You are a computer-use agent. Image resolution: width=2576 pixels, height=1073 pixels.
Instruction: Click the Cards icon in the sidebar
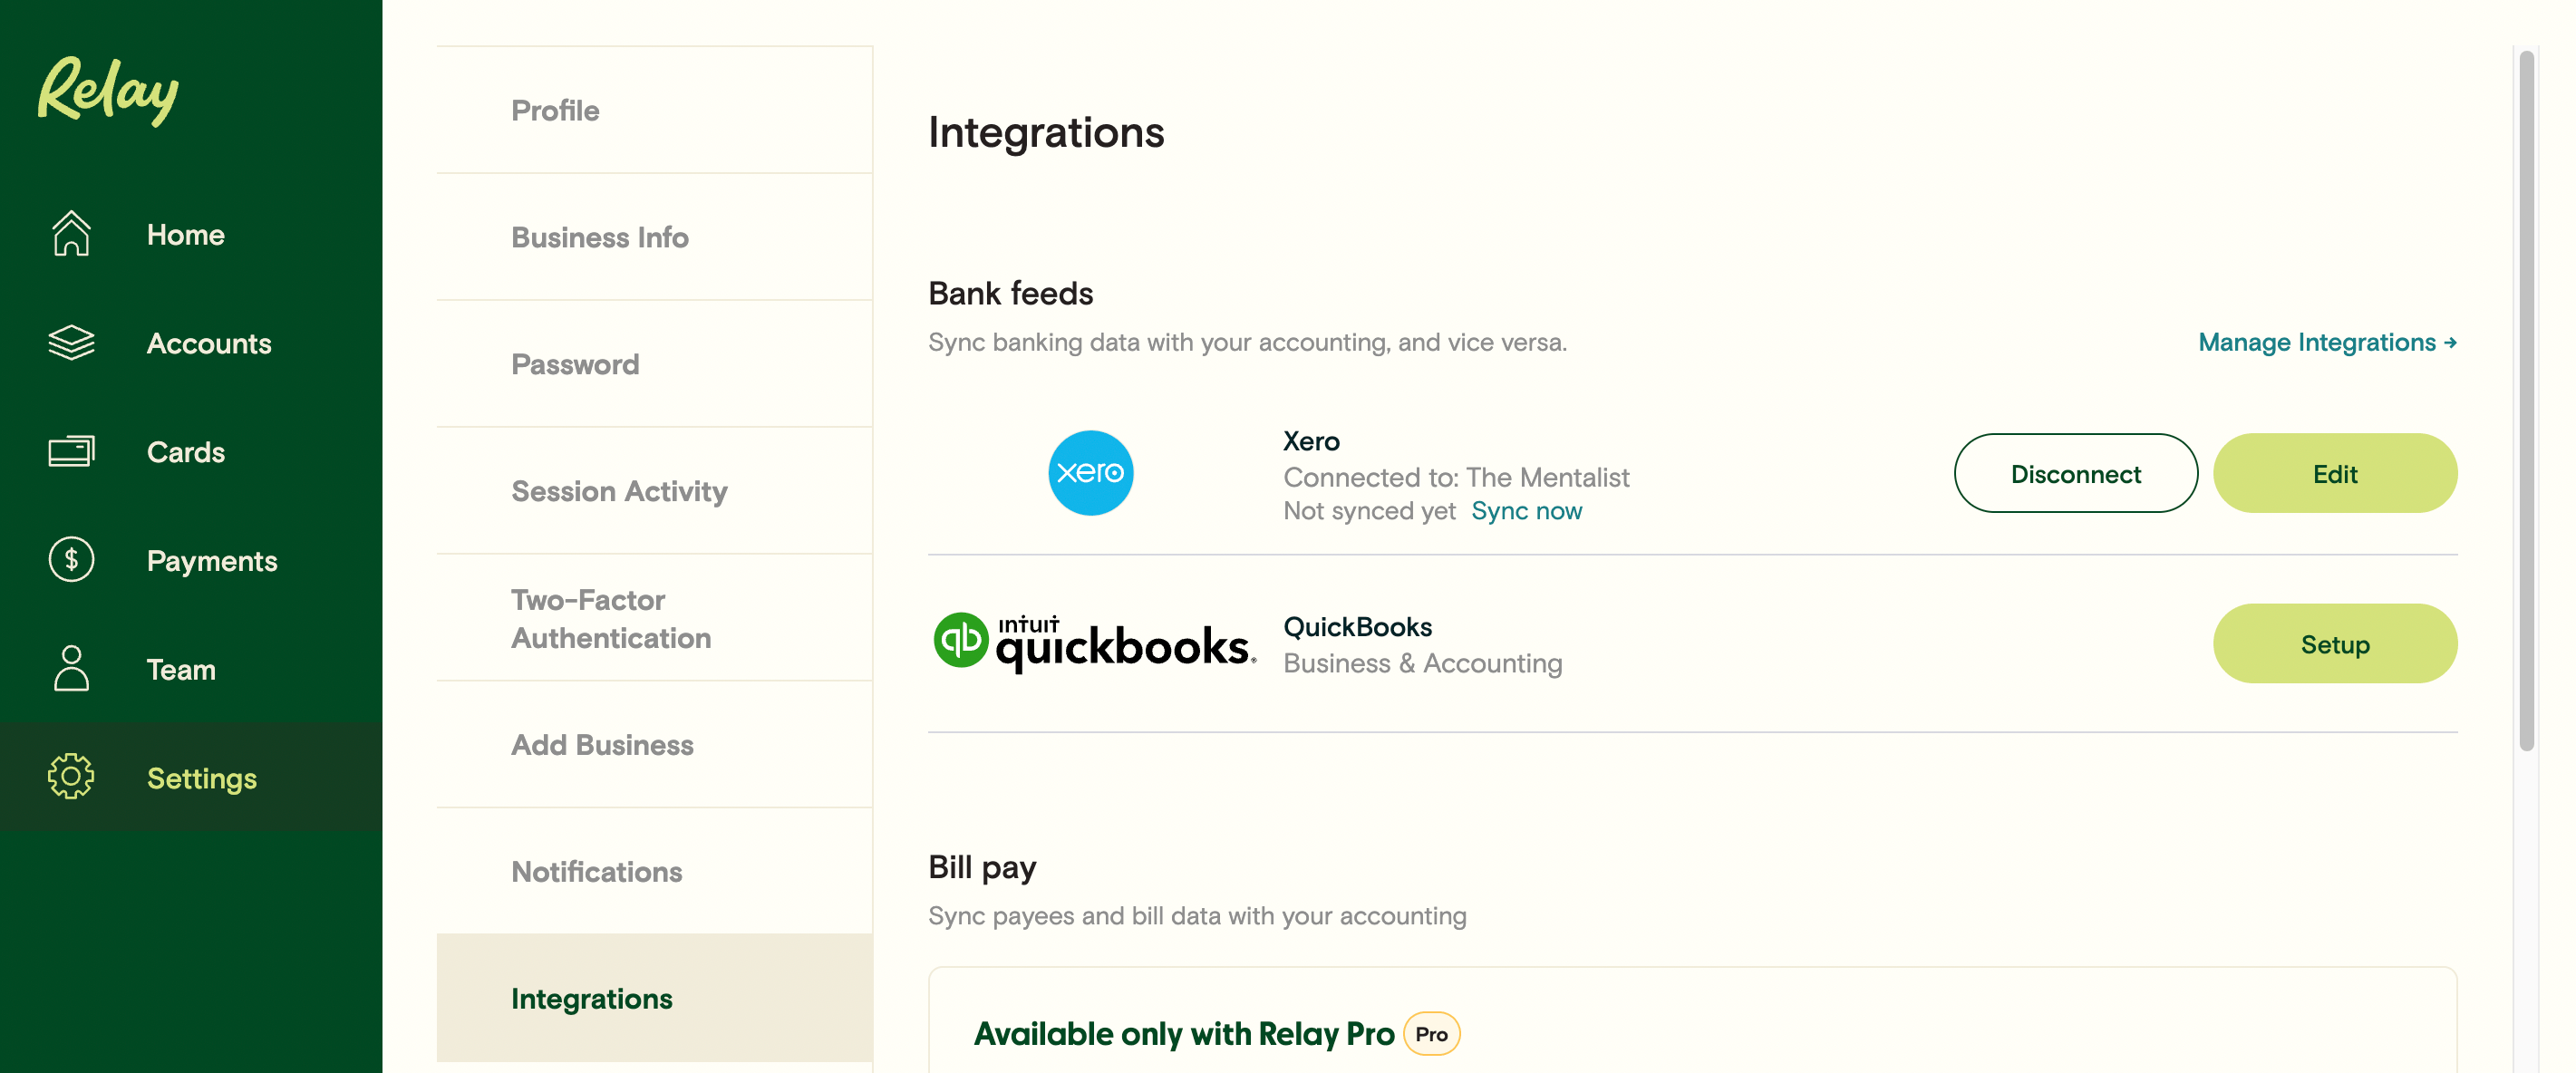pyautogui.click(x=71, y=452)
